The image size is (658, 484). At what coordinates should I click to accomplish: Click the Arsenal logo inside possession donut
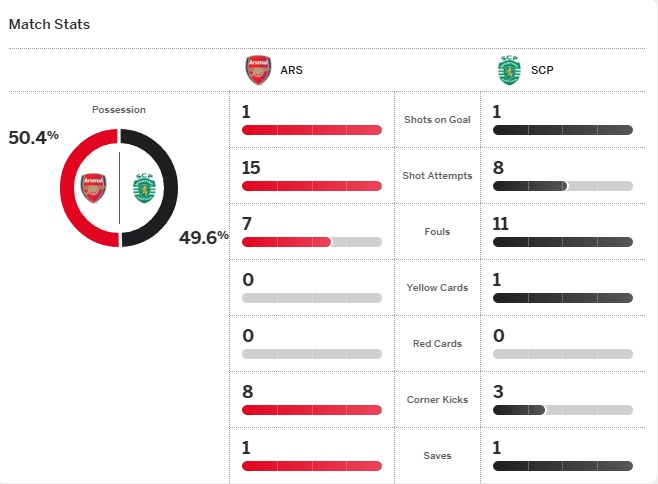93,187
